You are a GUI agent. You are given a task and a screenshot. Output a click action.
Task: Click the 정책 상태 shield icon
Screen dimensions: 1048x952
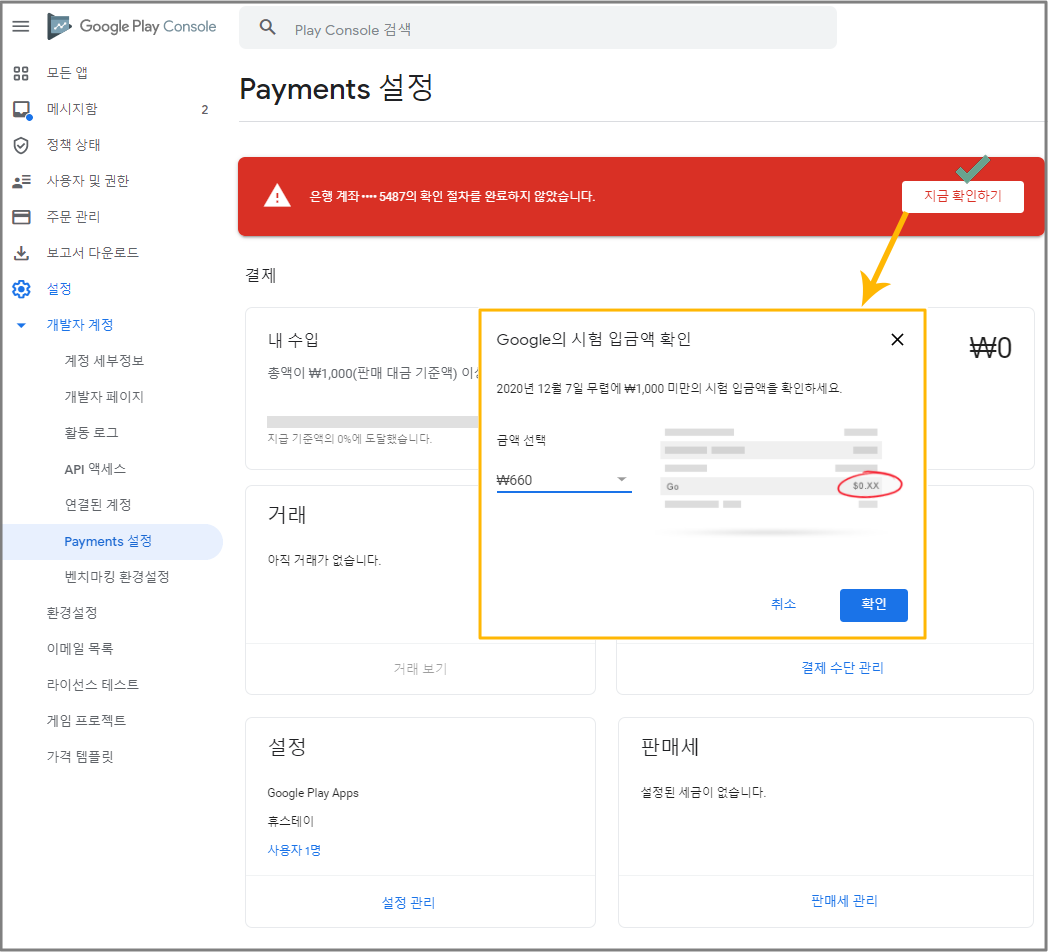click(22, 145)
